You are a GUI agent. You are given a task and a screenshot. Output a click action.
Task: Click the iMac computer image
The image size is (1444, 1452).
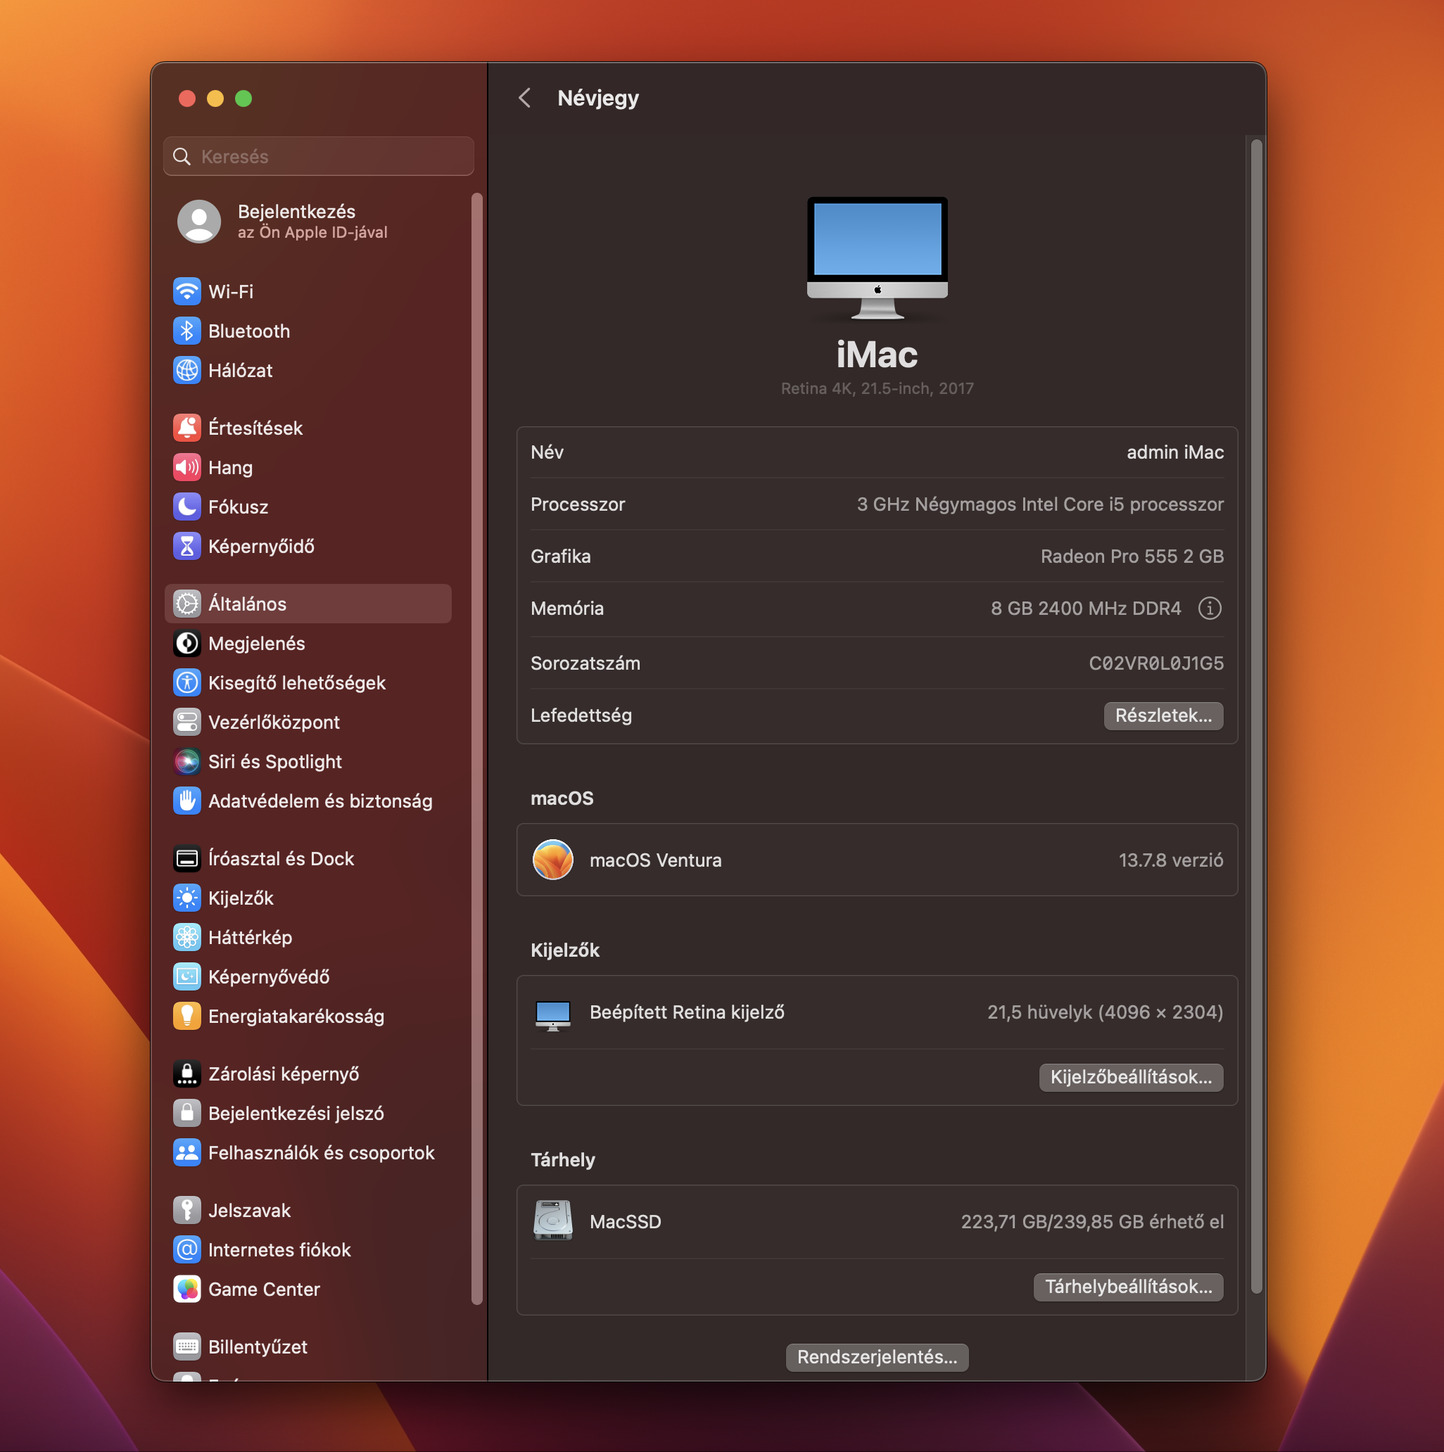tap(877, 257)
